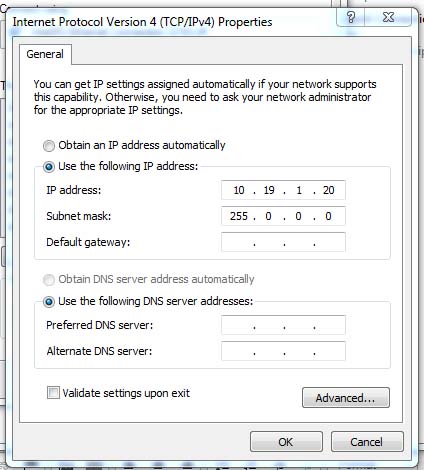The image size is (424, 470).
Task: Click the Help question mark icon
Action: [351, 17]
